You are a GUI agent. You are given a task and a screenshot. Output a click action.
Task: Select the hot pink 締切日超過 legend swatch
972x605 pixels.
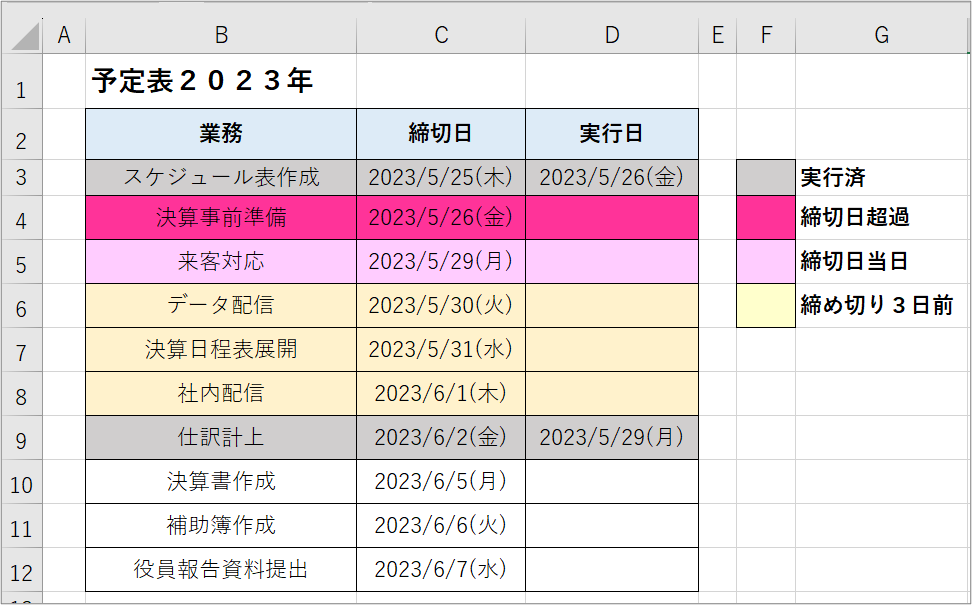click(766, 218)
